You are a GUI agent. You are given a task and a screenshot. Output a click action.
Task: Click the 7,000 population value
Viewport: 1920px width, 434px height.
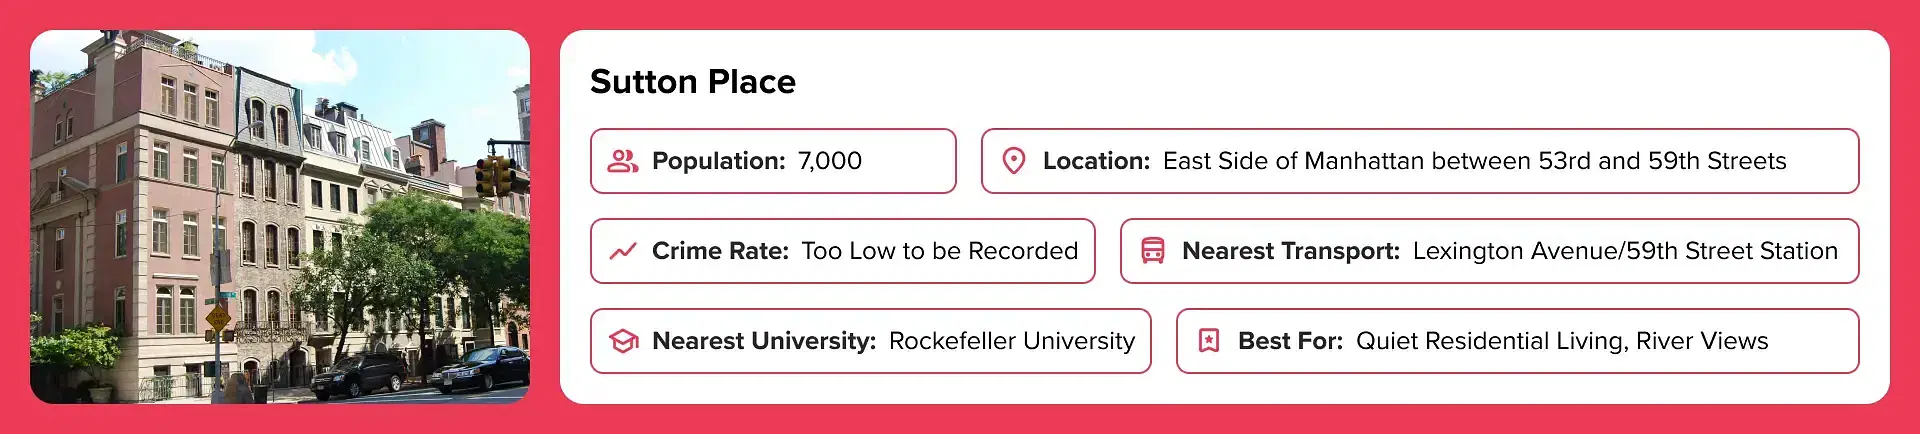click(830, 161)
